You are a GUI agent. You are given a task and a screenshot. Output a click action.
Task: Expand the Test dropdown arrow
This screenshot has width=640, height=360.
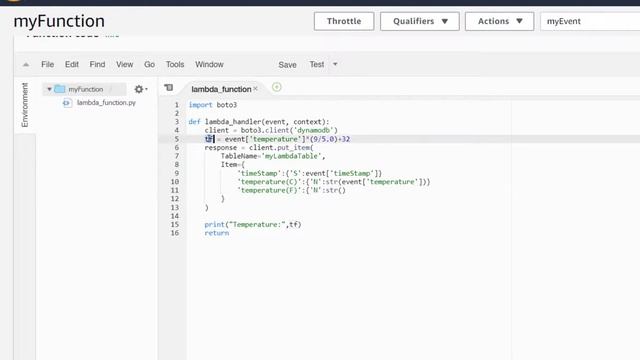click(335, 64)
